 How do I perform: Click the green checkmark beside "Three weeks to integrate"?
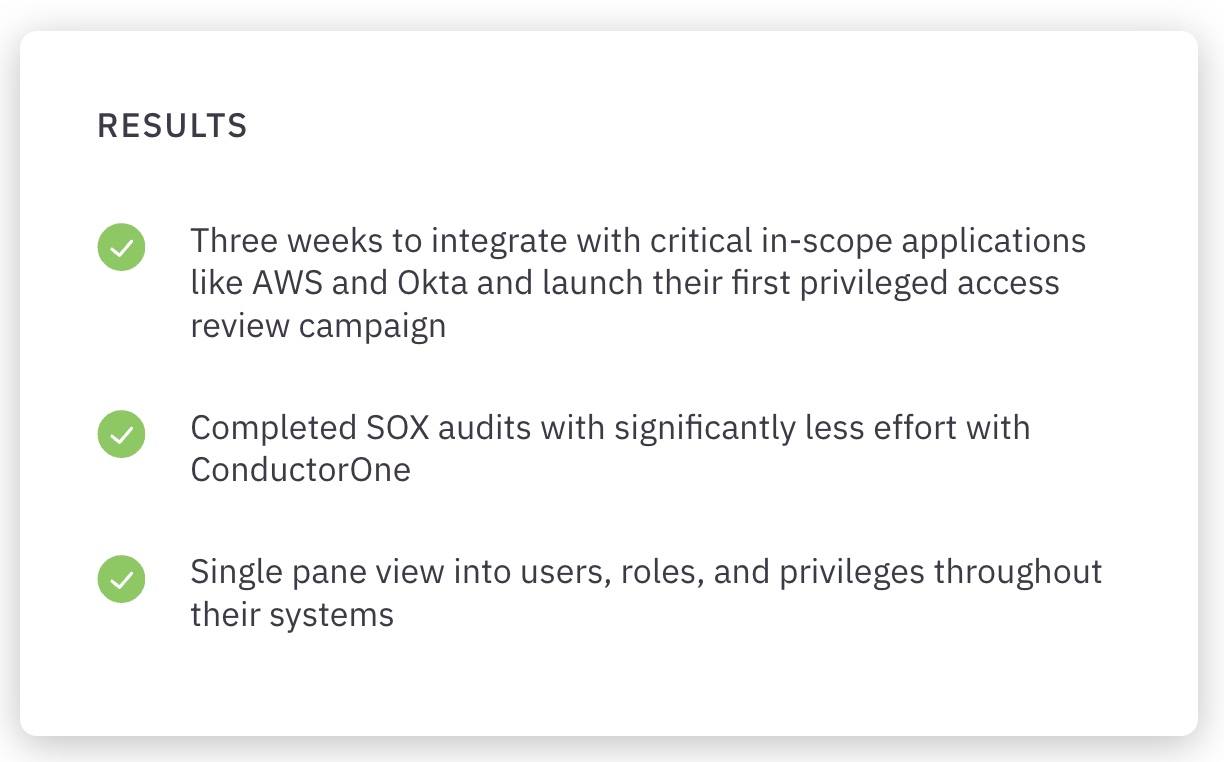pos(121,247)
